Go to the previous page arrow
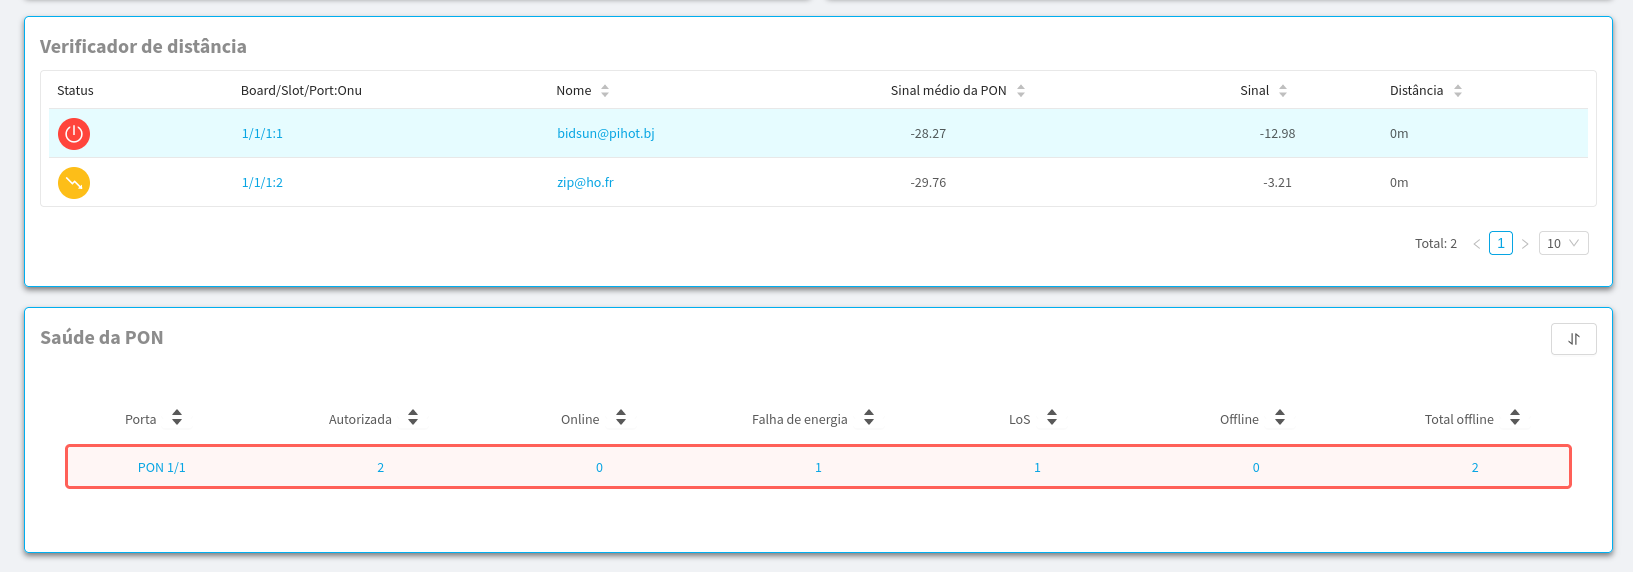 (x=1476, y=244)
